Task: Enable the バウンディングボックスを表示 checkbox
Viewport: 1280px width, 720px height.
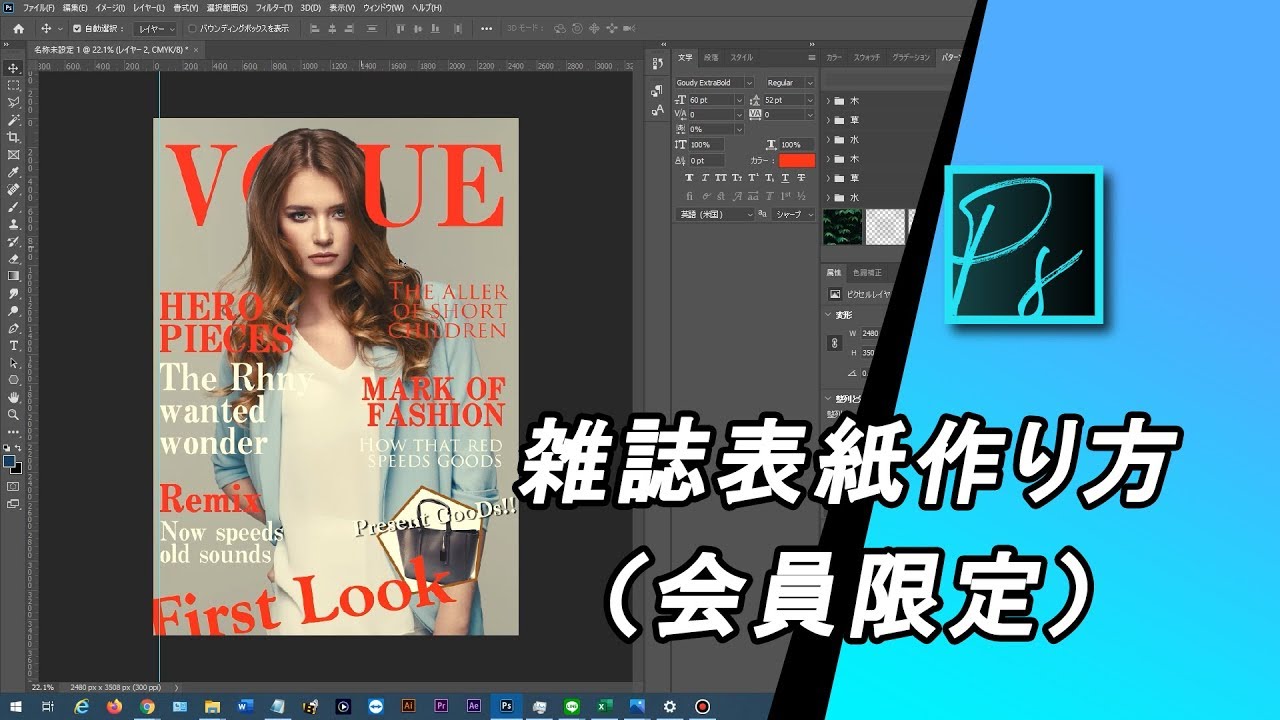Action: [192, 29]
